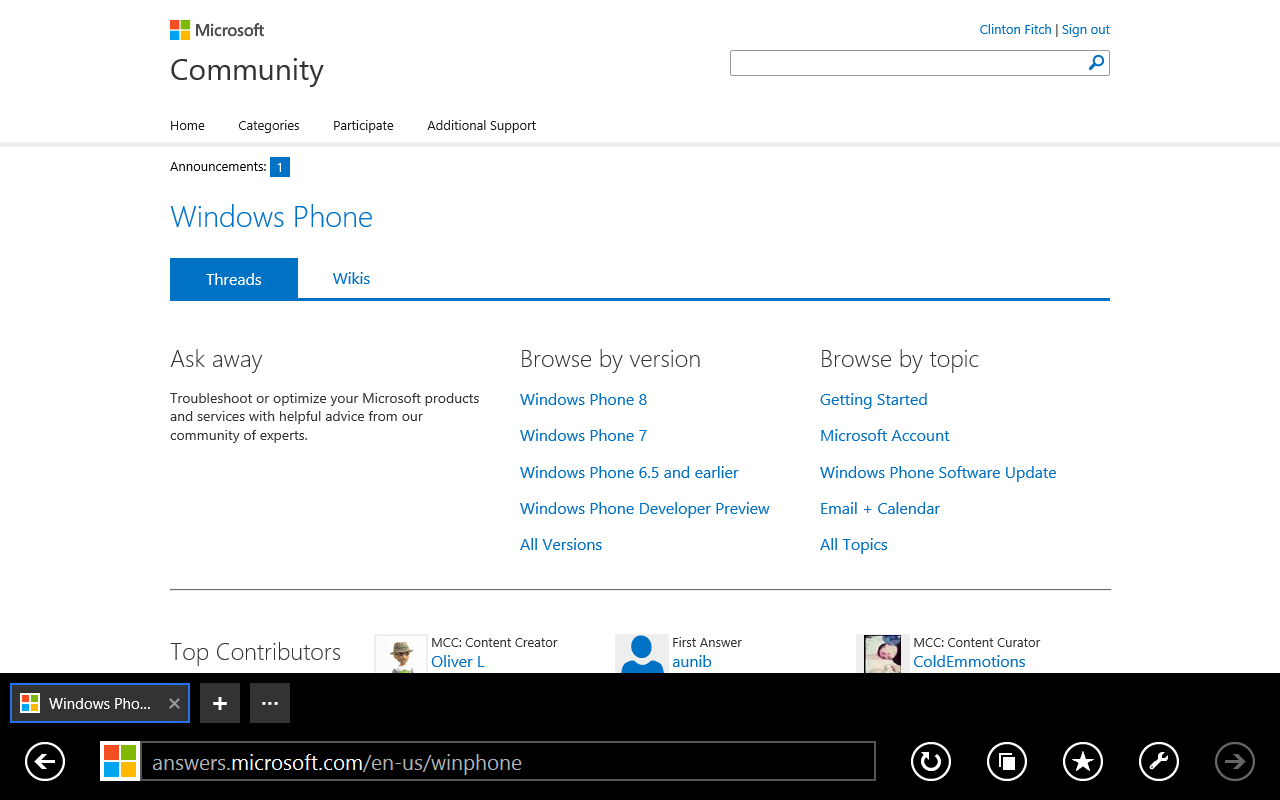Click the Microsoft logo in the header
Viewport: 1280px width, 800px height.
(217, 30)
